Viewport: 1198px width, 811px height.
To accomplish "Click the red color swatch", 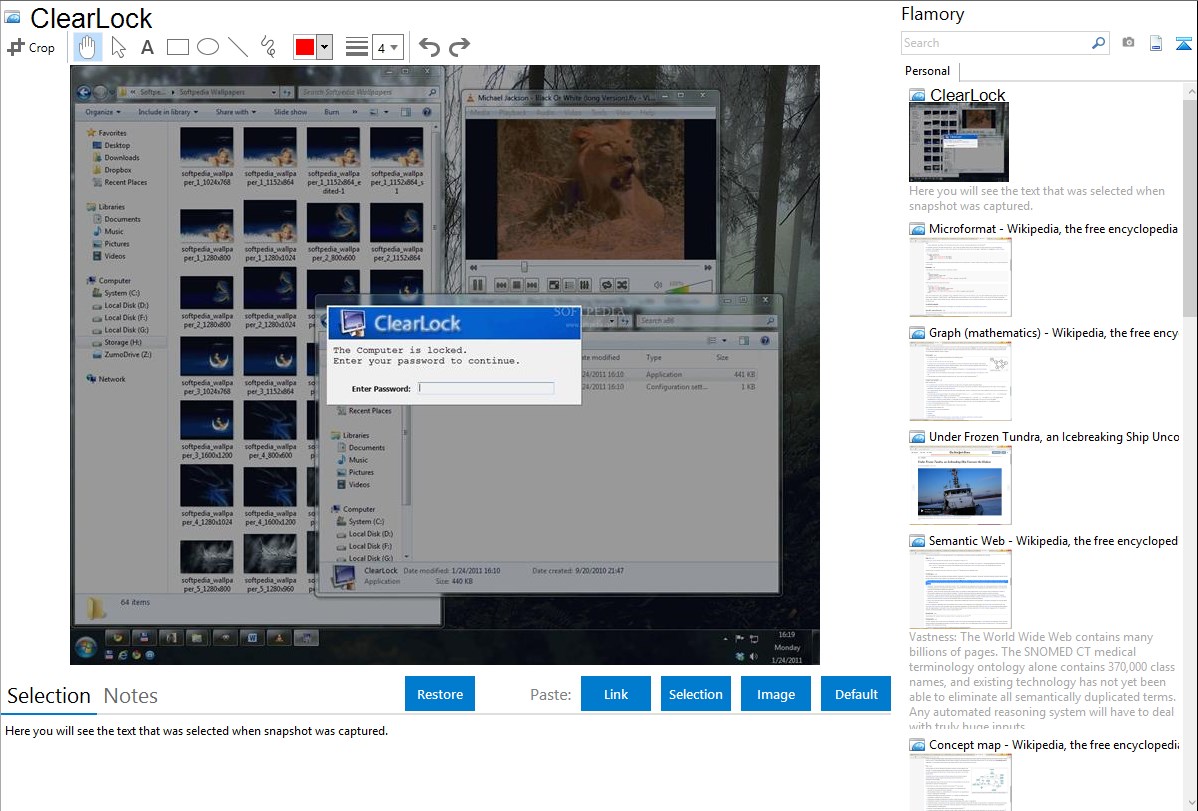I will click(x=305, y=47).
